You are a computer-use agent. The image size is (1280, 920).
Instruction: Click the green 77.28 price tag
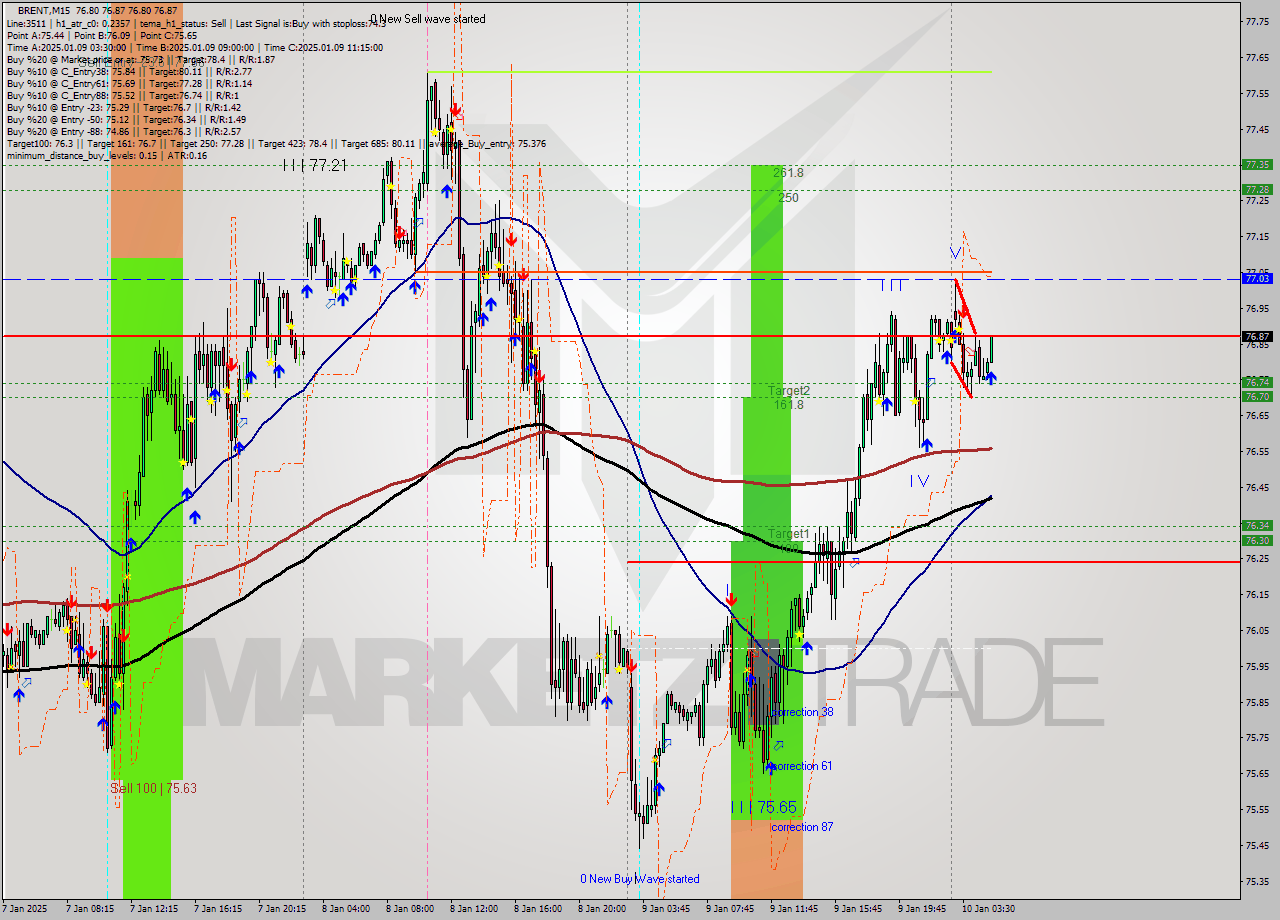tap(1257, 189)
